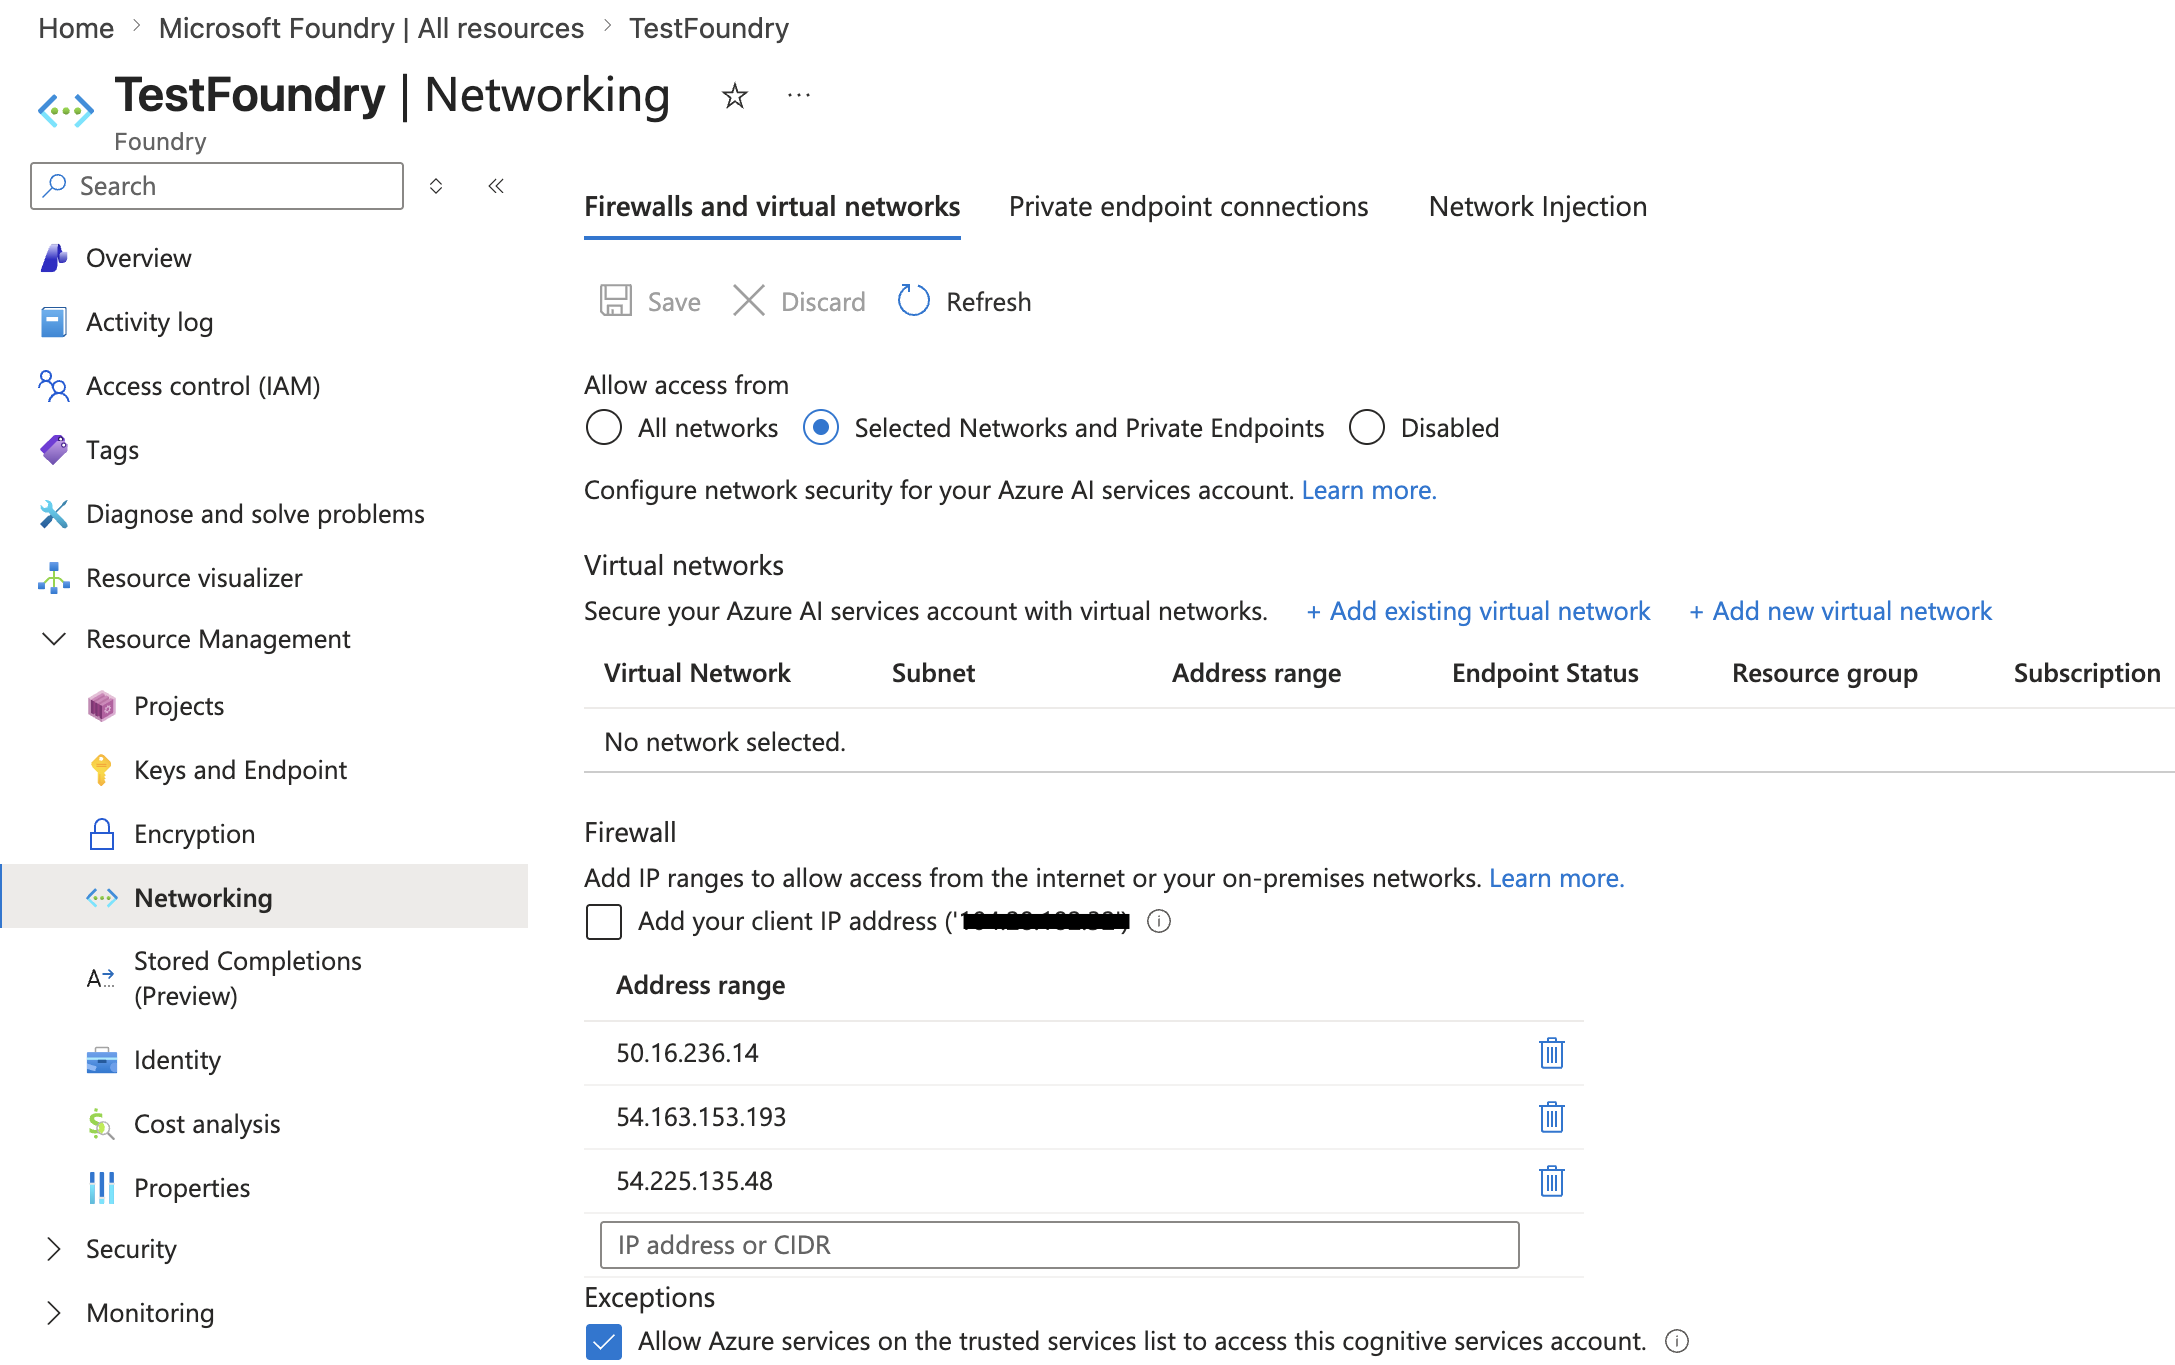Click Learn more link under network security
The height and width of the screenshot is (1365, 2175).
point(1369,490)
